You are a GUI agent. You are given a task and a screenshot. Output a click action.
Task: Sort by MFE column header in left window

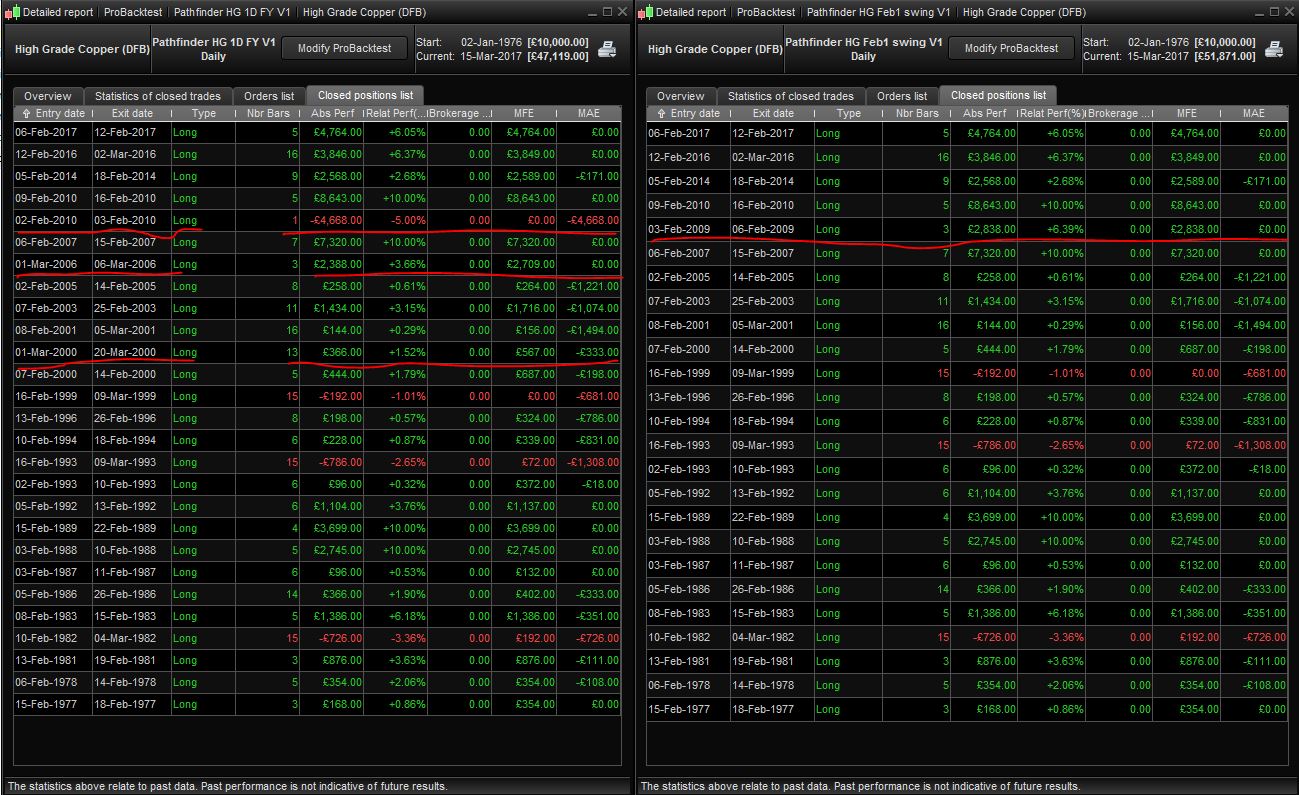[524, 113]
